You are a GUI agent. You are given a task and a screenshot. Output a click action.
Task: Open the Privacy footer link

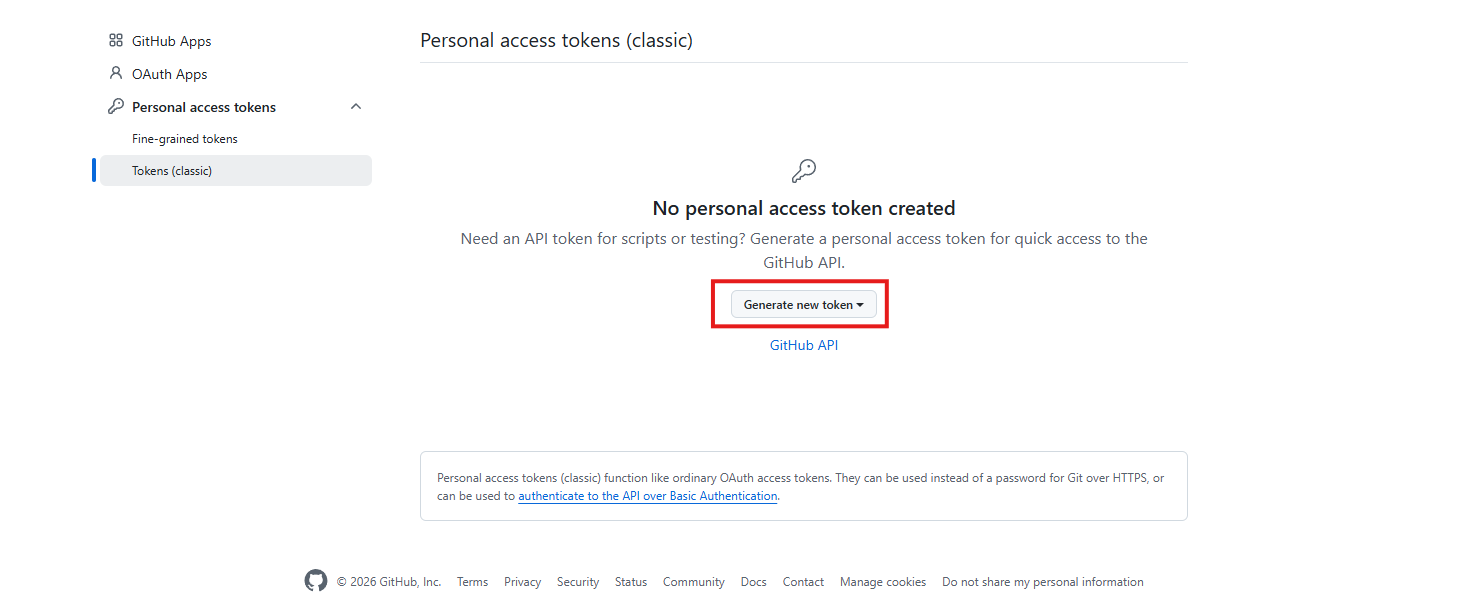pos(522,581)
